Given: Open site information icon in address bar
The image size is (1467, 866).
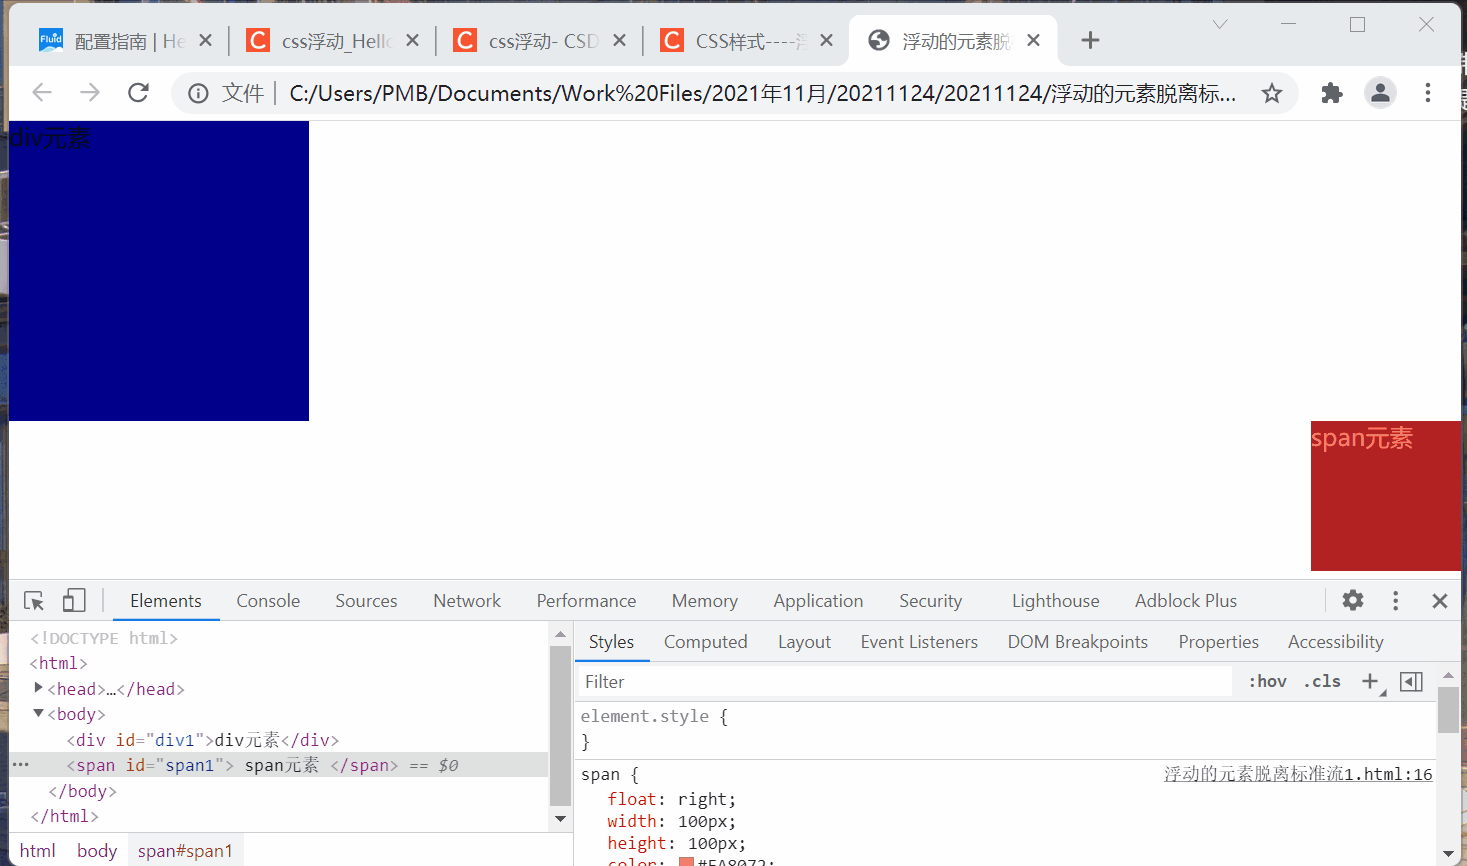Looking at the screenshot, I should (x=198, y=93).
